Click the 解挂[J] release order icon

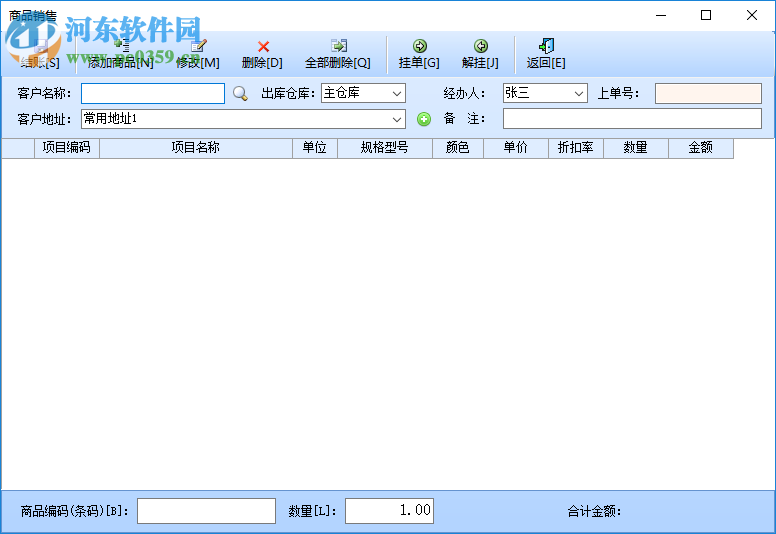click(481, 46)
